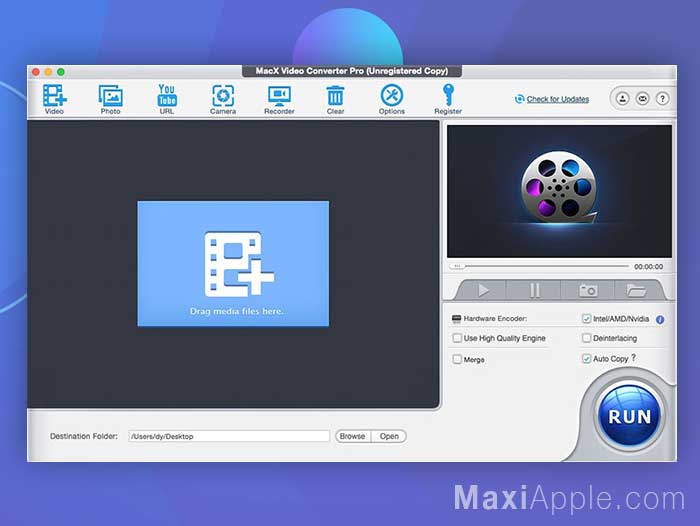Click the 'Destination Folder:' label
This screenshot has height=526, width=700.
[x=84, y=436]
